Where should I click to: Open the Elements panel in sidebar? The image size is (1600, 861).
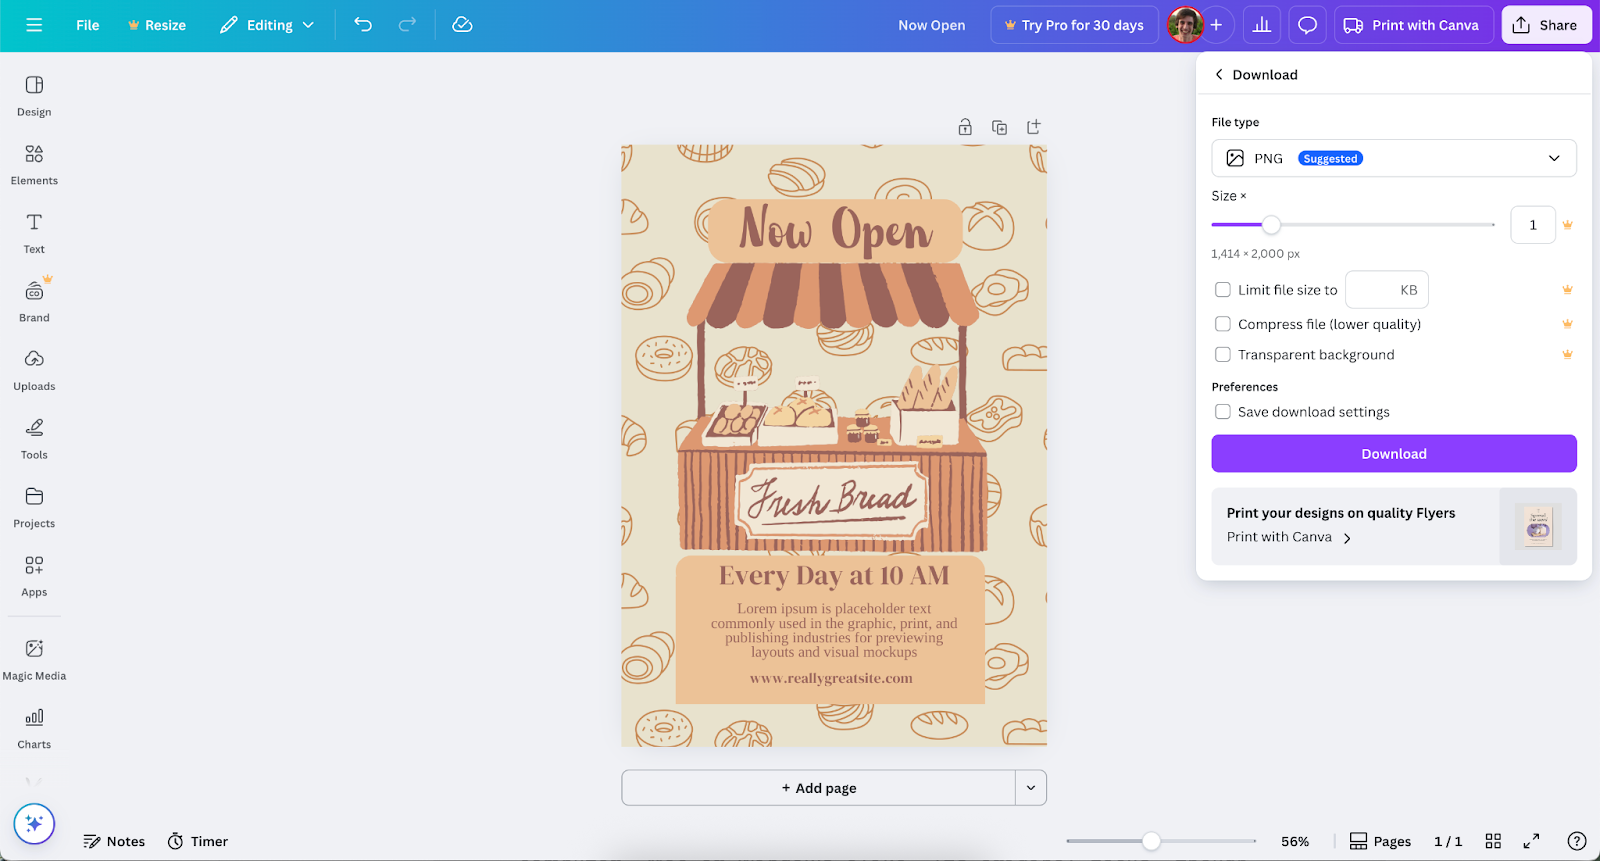(34, 165)
